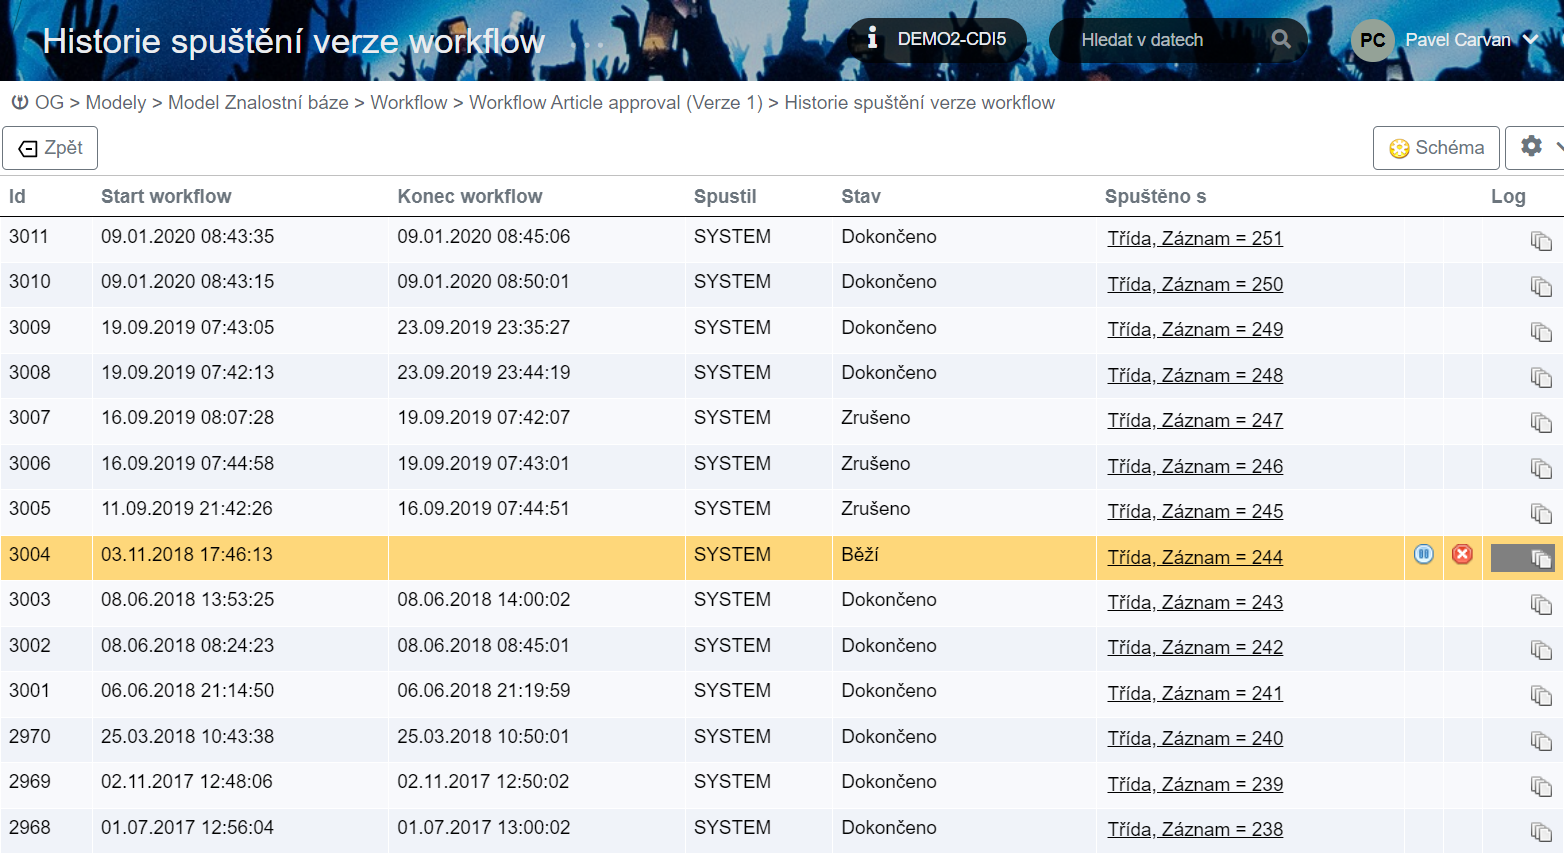Sort by Spuštěno s column
This screenshot has height=854, width=1564.
pos(1155,196)
